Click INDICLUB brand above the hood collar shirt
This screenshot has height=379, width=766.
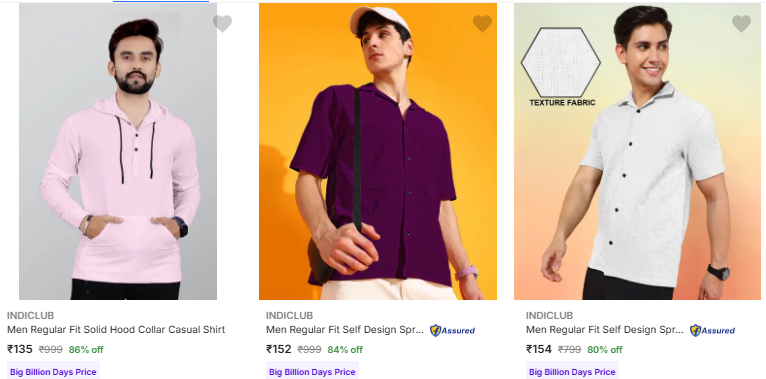(30, 316)
